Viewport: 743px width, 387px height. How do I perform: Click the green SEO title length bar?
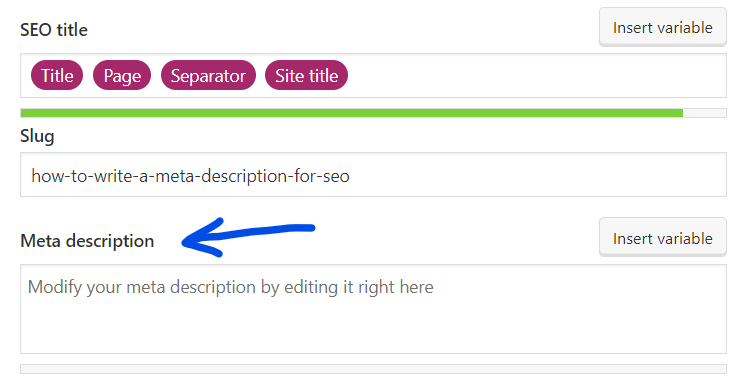click(x=352, y=113)
